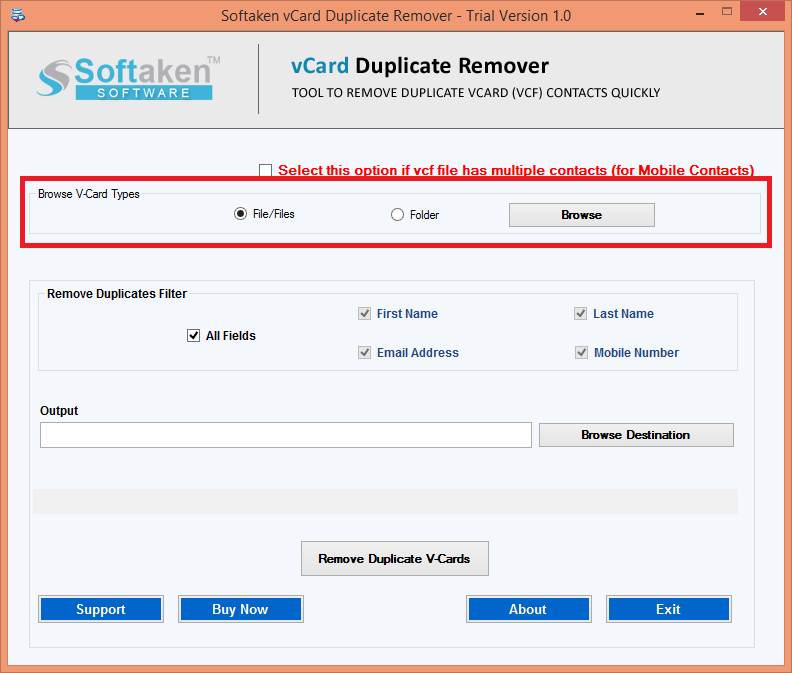Click the progress bar area

point(385,501)
